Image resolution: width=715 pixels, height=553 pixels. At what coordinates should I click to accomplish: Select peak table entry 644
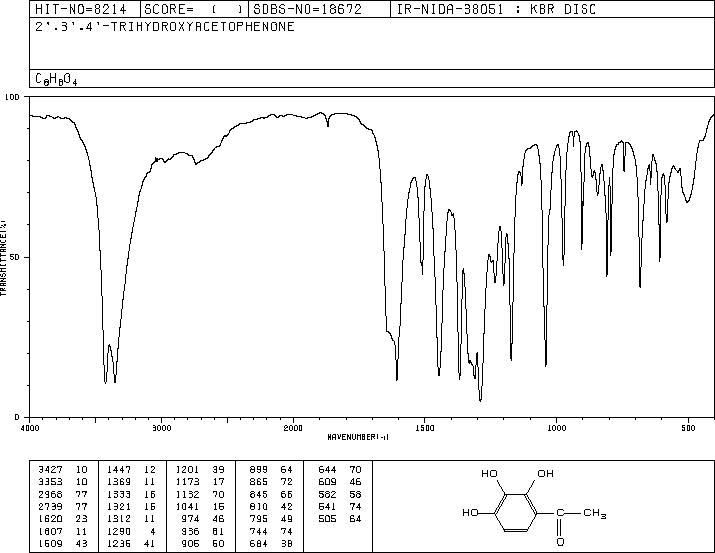pyautogui.click(x=327, y=470)
